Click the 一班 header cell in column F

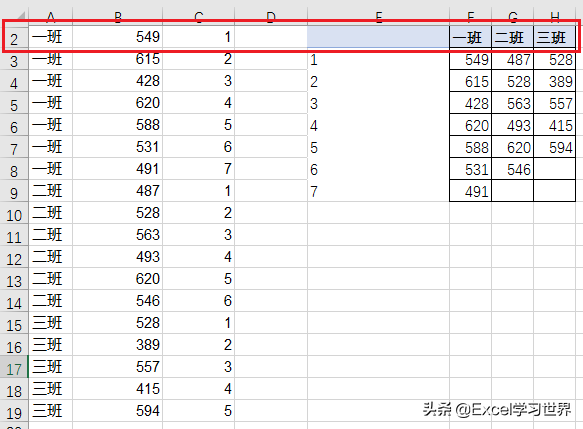[x=470, y=37]
